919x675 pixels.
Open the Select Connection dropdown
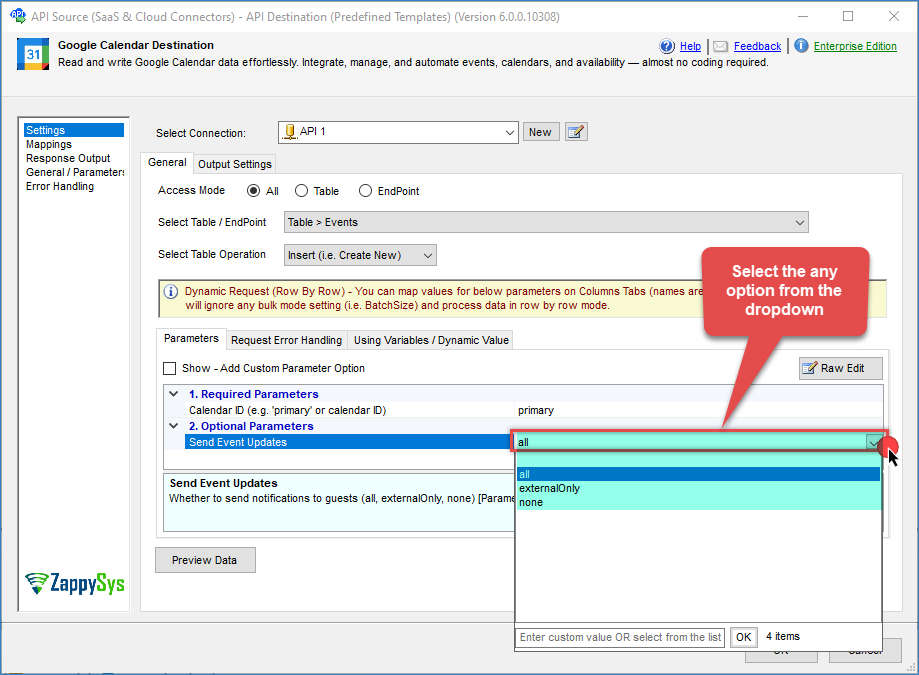pyautogui.click(x=510, y=132)
